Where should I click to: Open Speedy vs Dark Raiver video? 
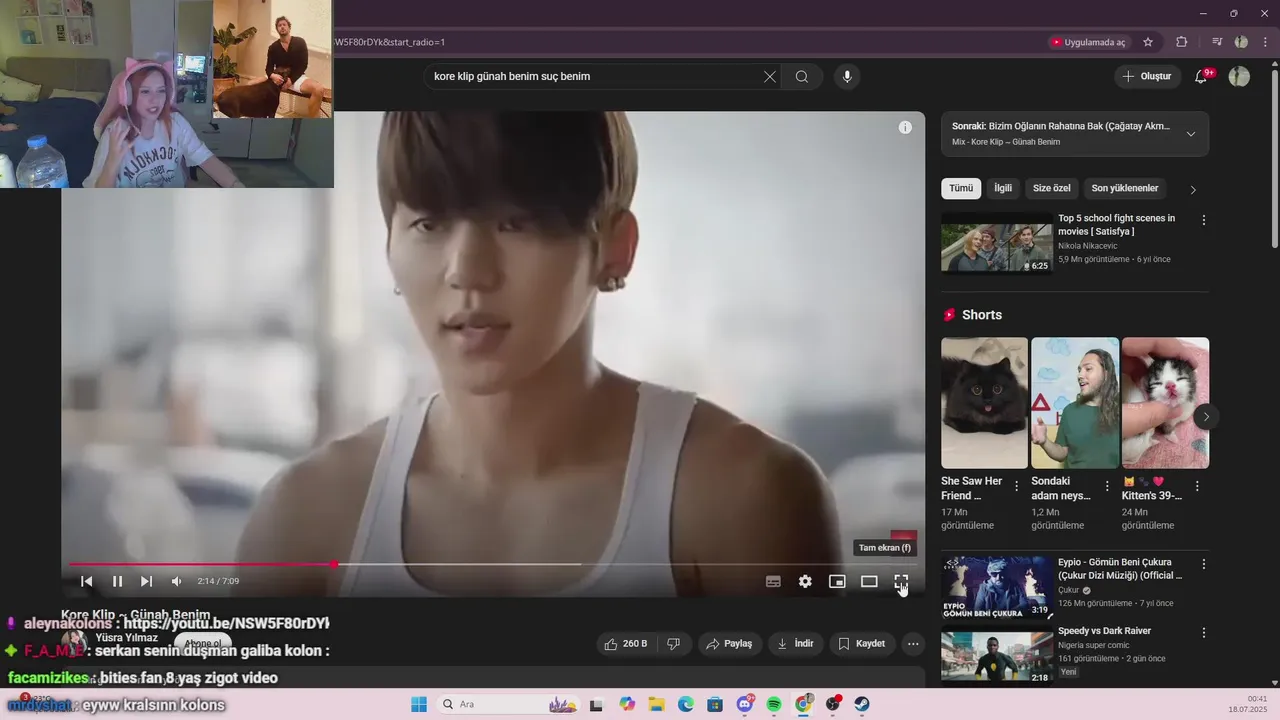[997, 657]
